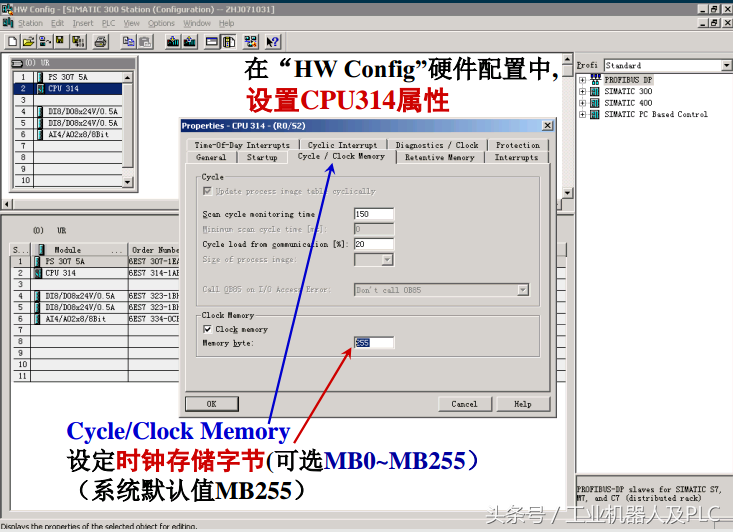This screenshot has width=733, height=532.
Task: Switch to Time-Of-Day Interrupts tab
Action: pyautogui.click(x=242, y=145)
